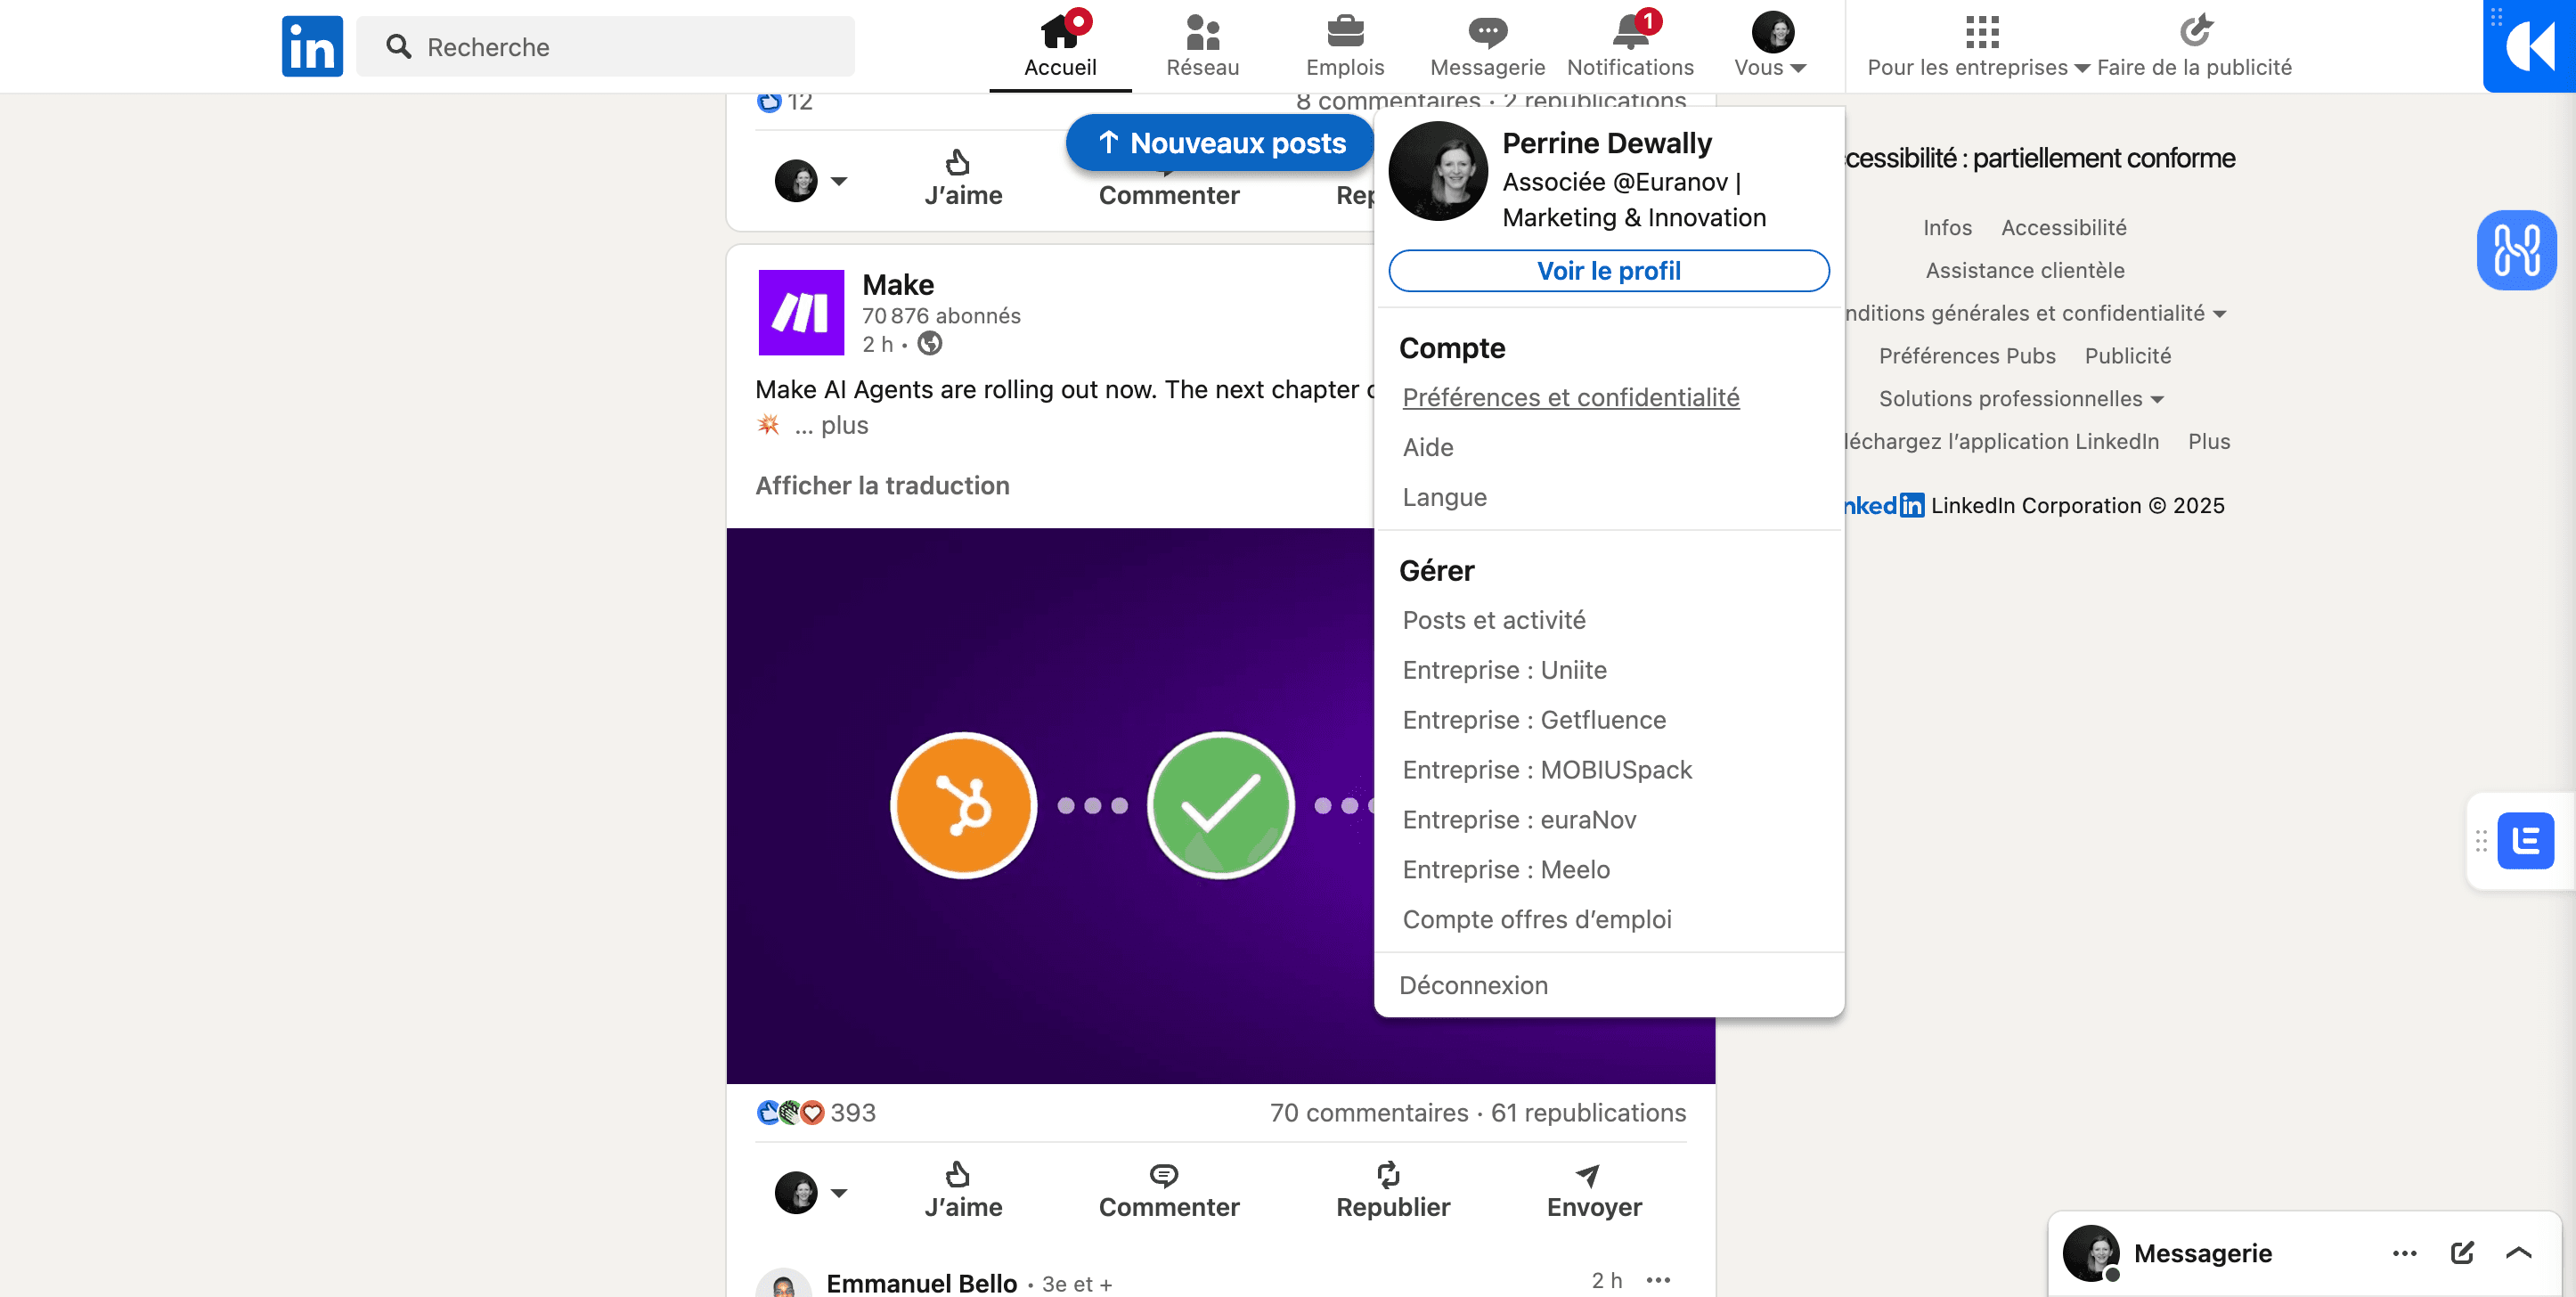The width and height of the screenshot is (2576, 1297).
Task: Open the more options on Emmanuel Bello post
Action: coord(1659,1280)
